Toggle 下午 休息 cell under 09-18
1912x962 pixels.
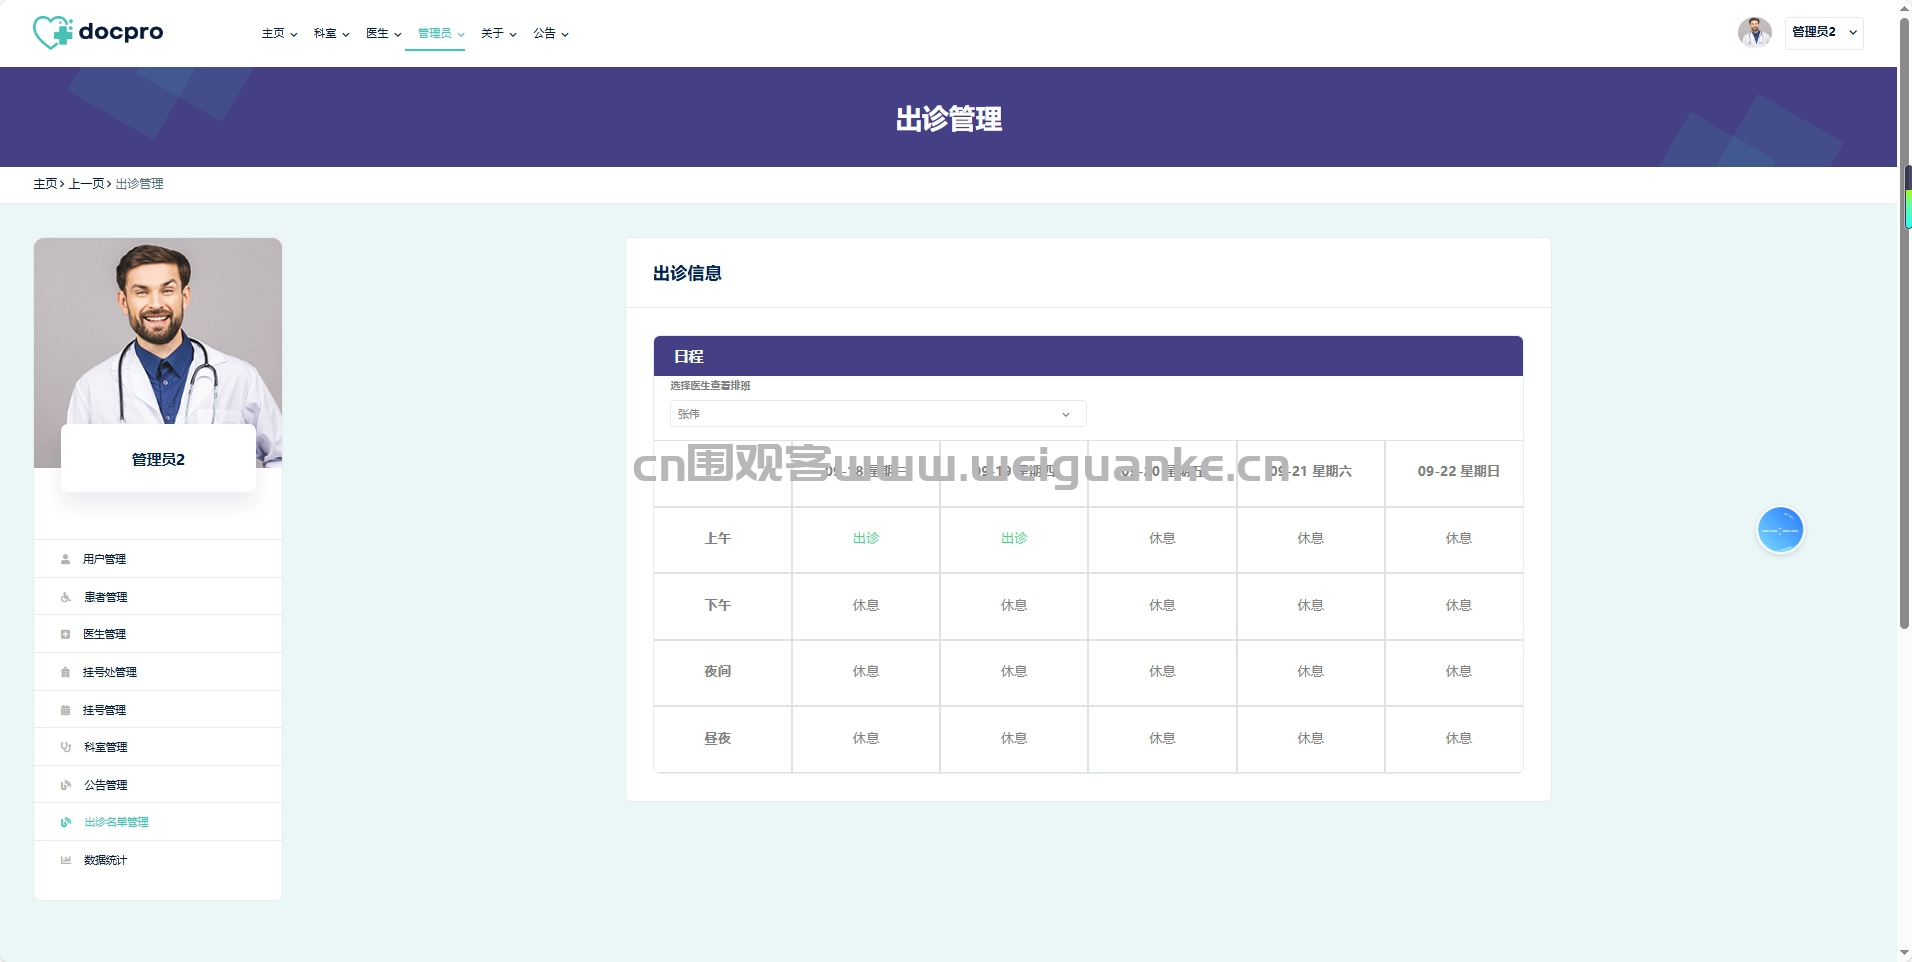pyautogui.click(x=866, y=606)
